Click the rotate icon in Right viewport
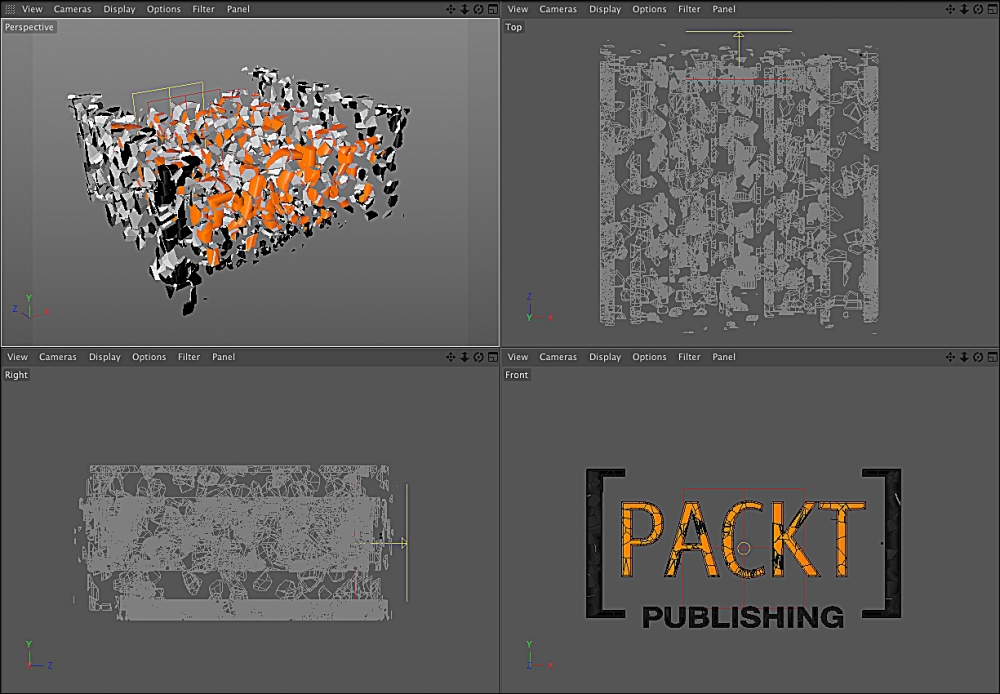The height and width of the screenshot is (694, 1000). [478, 357]
